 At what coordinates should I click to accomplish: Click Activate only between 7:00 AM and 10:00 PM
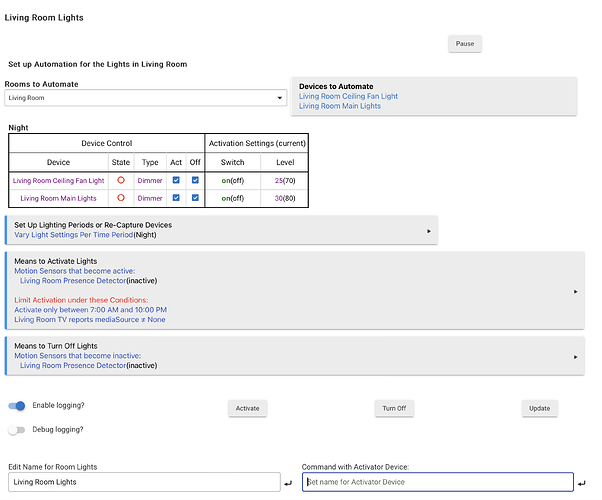[x=91, y=310]
